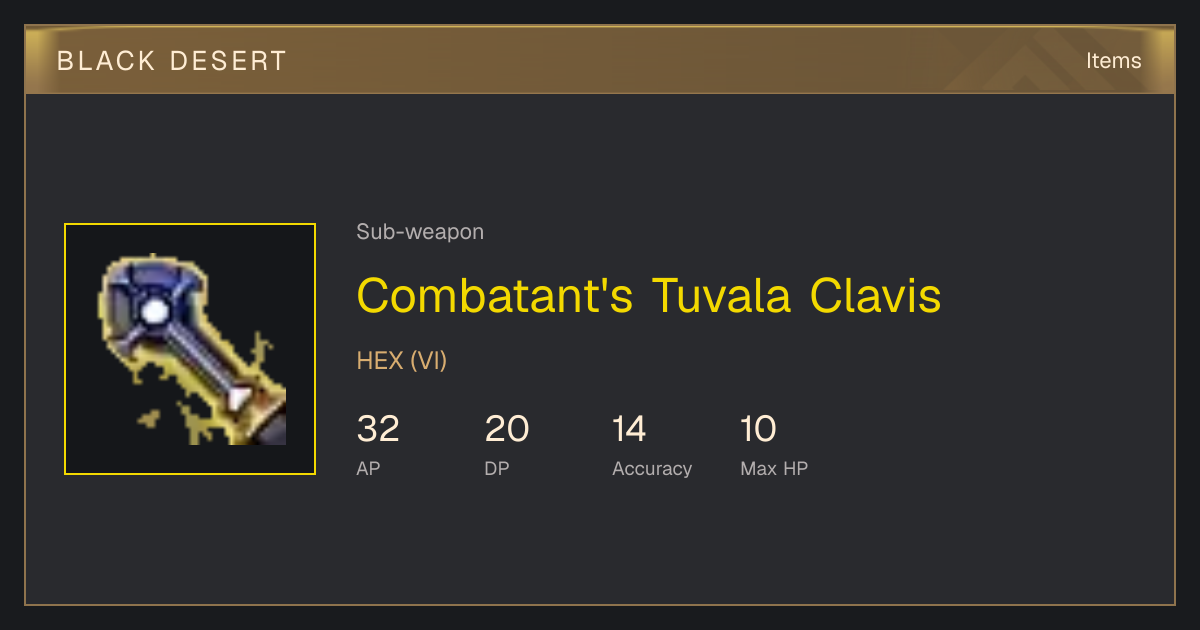Screen dimensions: 1200x630
Task: Click the AP stat label
Action: 368,468
